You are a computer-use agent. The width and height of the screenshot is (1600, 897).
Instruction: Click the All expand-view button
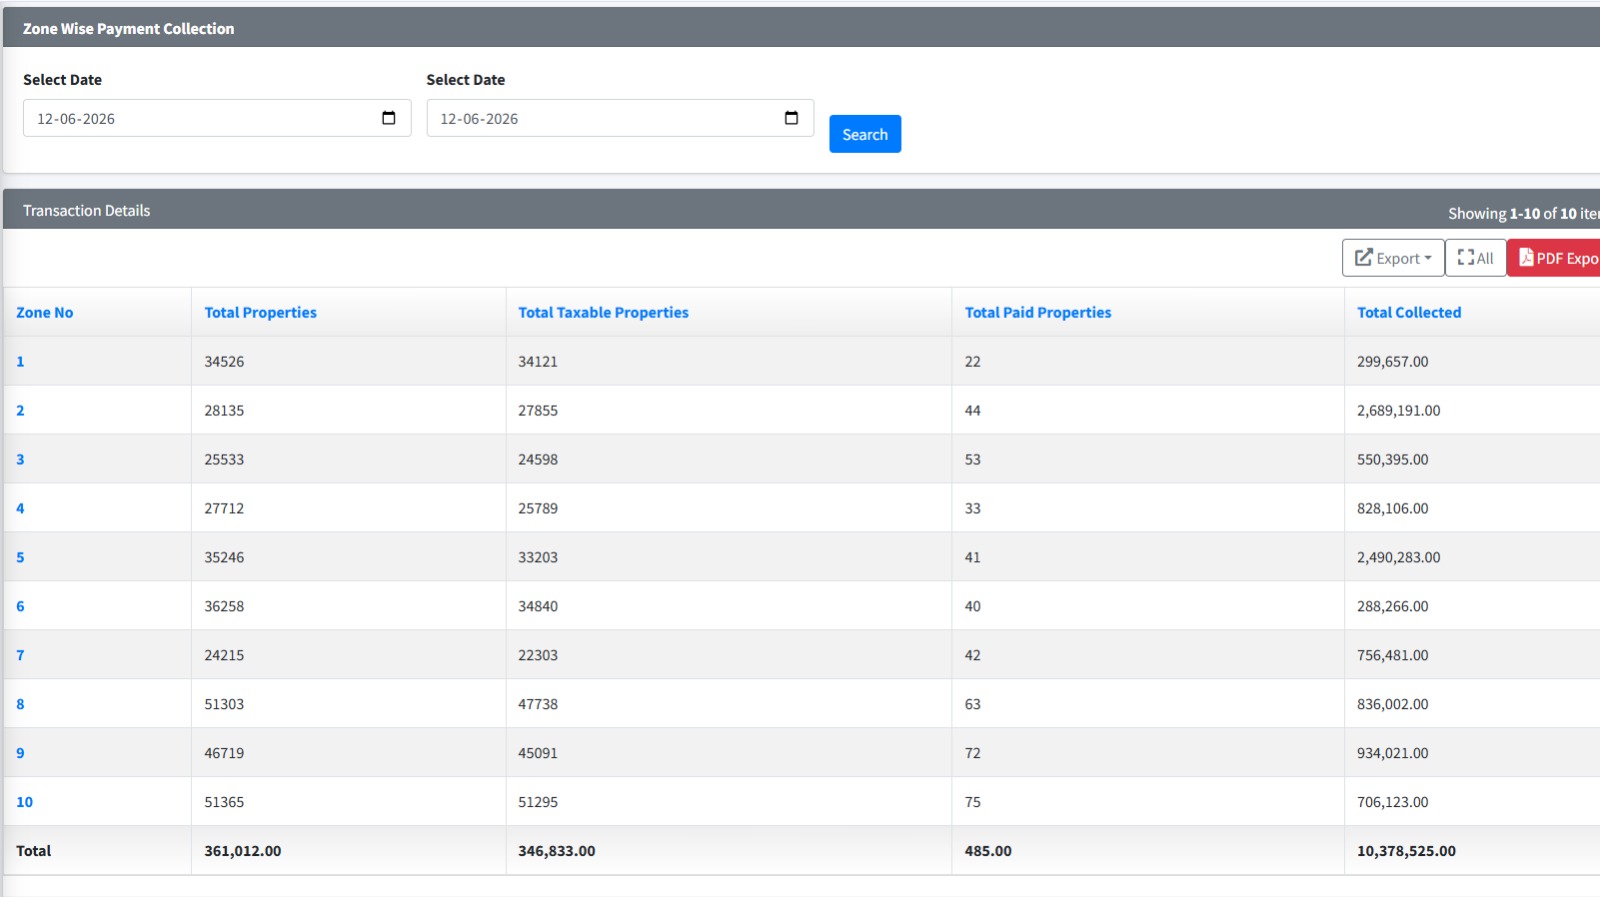click(1475, 258)
